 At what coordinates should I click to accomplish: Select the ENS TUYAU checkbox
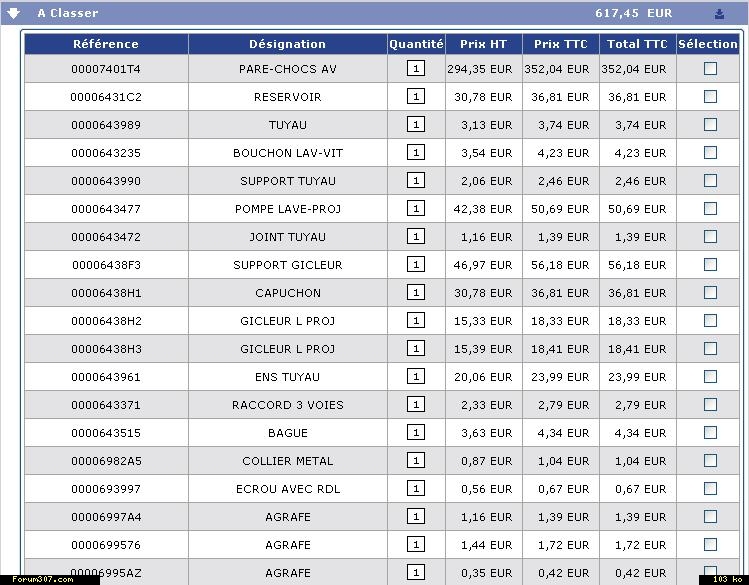point(710,376)
